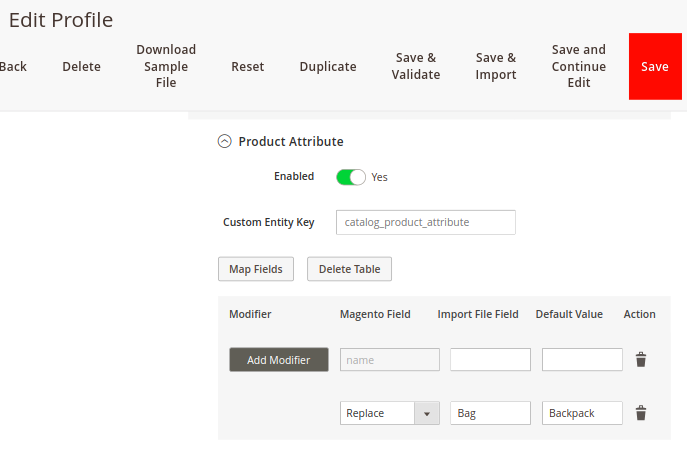The width and height of the screenshot is (687, 475).
Task: Run Save & Validate
Action: pyautogui.click(x=415, y=66)
